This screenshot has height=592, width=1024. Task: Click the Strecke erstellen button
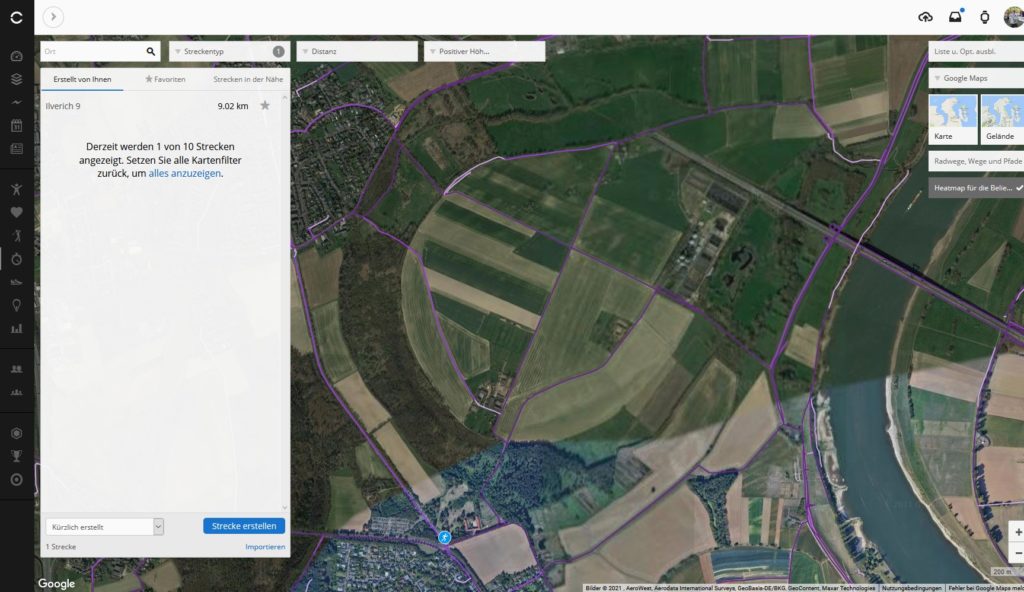coord(244,526)
